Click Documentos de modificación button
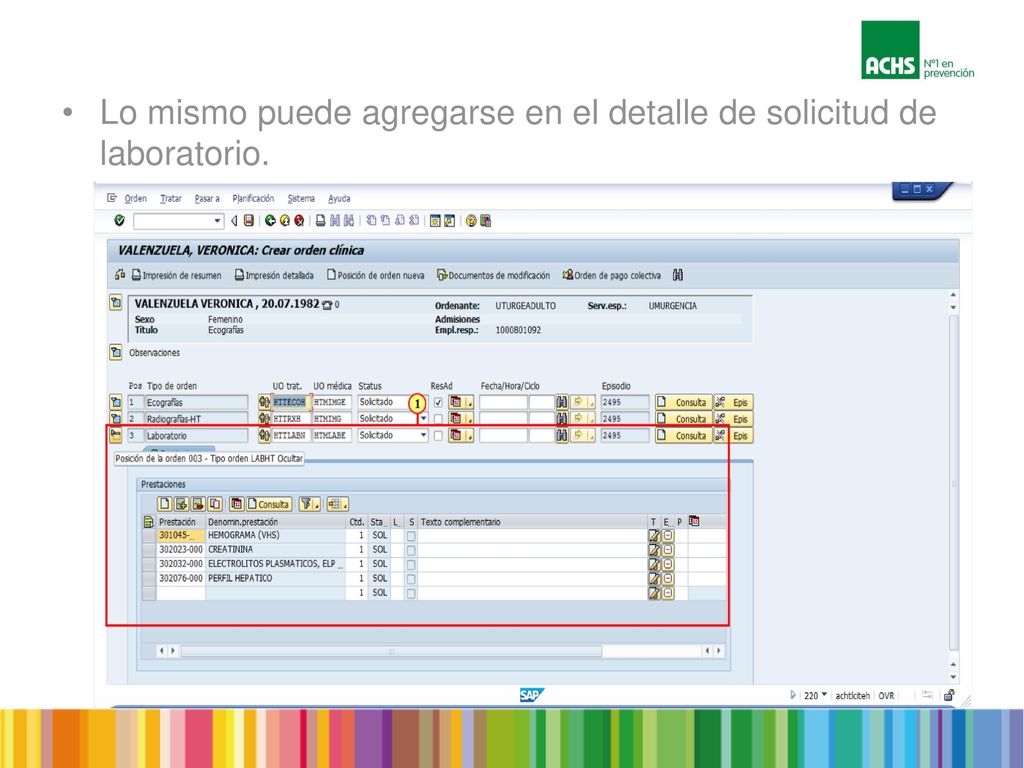The height and width of the screenshot is (768, 1024). pos(494,275)
